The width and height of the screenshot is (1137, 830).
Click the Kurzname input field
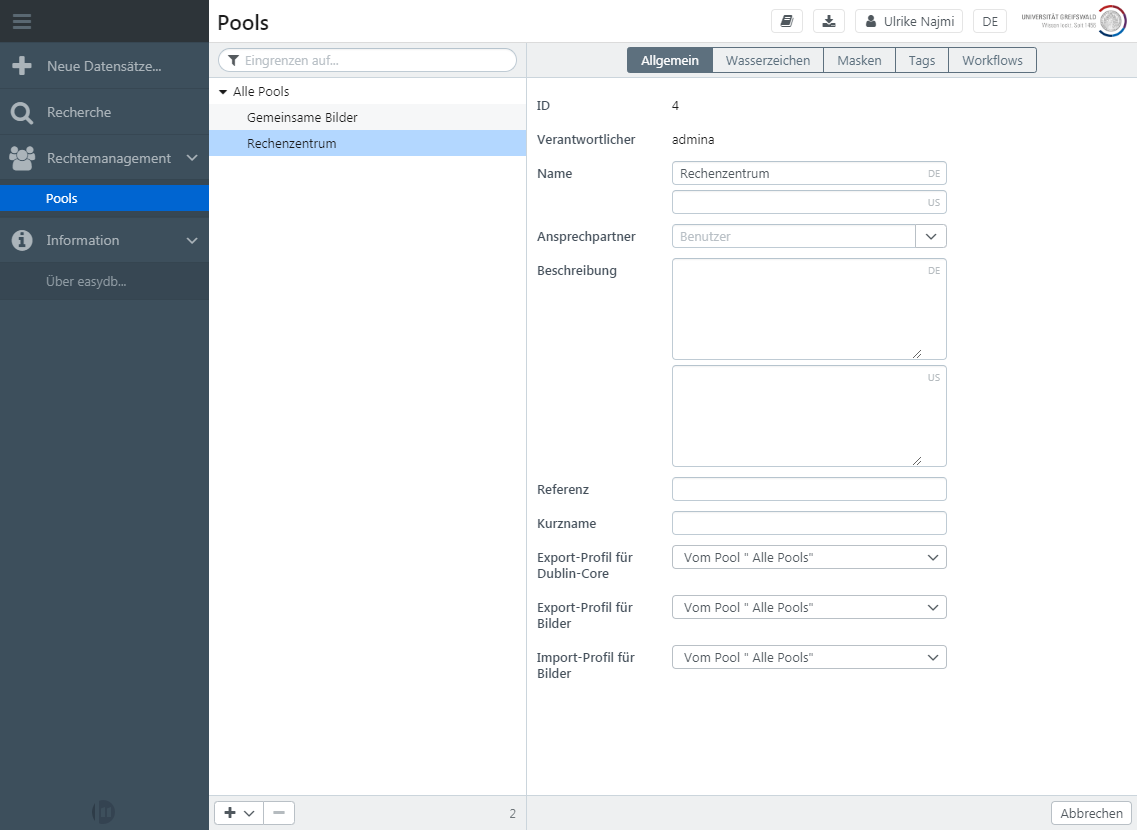click(x=809, y=523)
